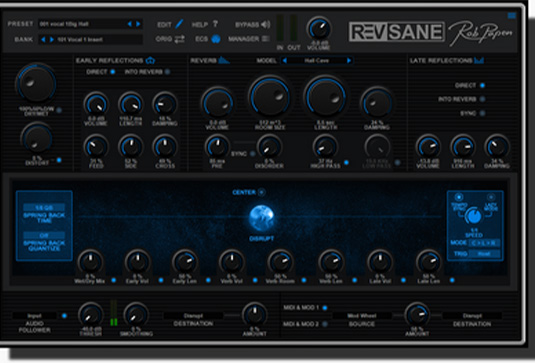
Task: Open the Spring Back Time value menu
Action: 44,207
